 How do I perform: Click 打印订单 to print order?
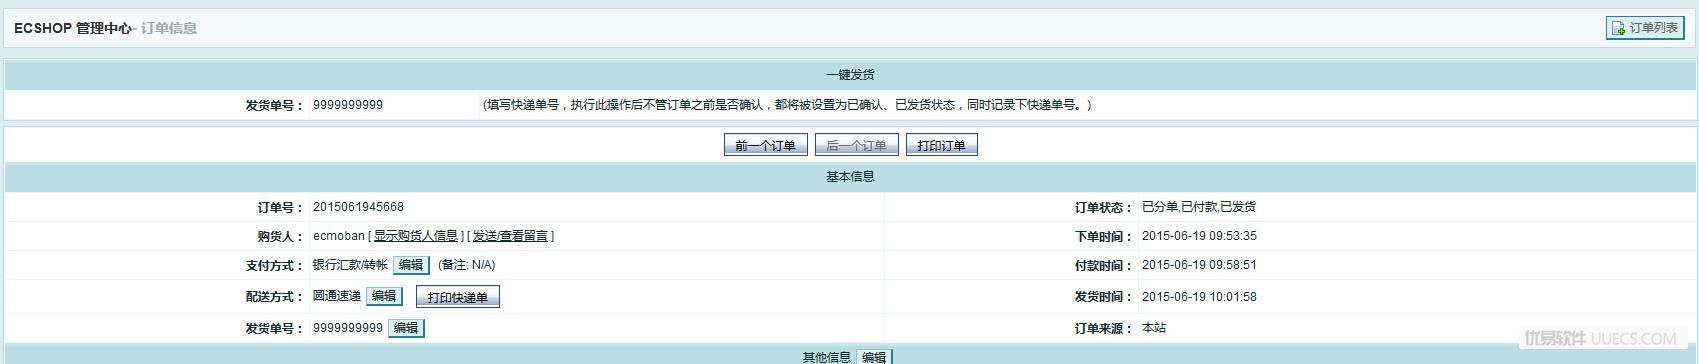pyautogui.click(x=941, y=145)
